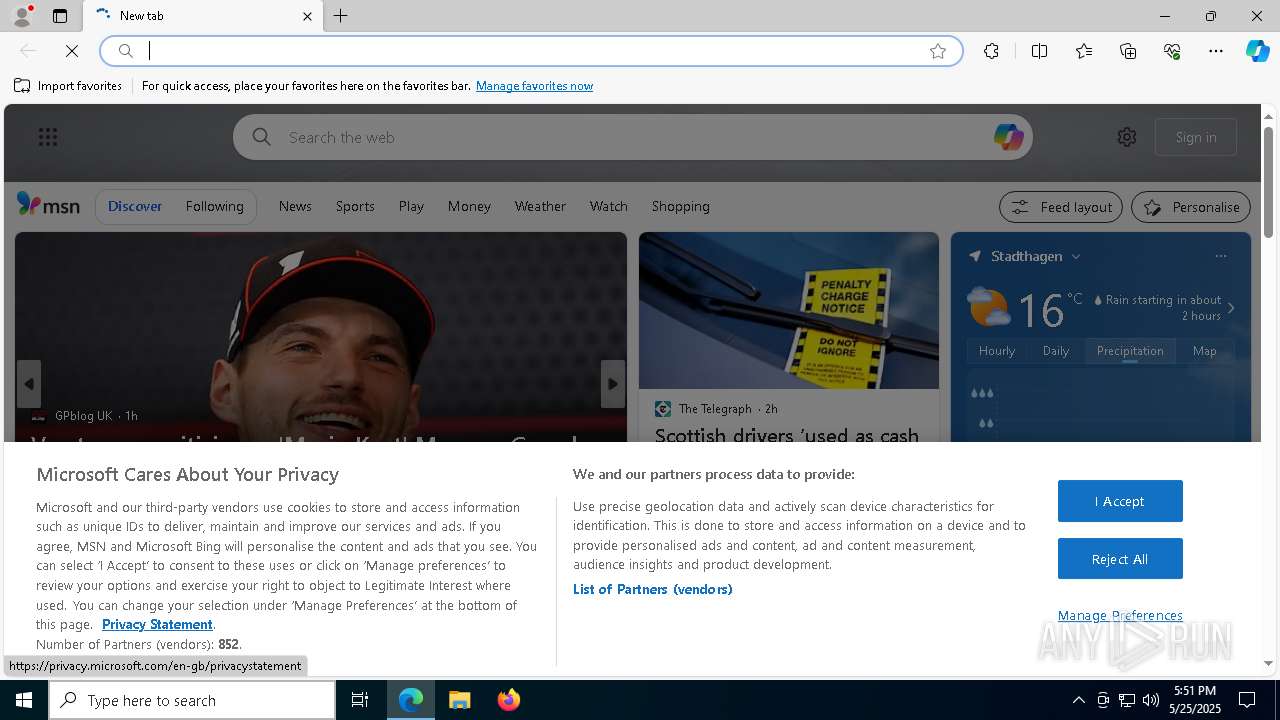Select the Daily weather tab
The image size is (1280, 720).
1056,351
